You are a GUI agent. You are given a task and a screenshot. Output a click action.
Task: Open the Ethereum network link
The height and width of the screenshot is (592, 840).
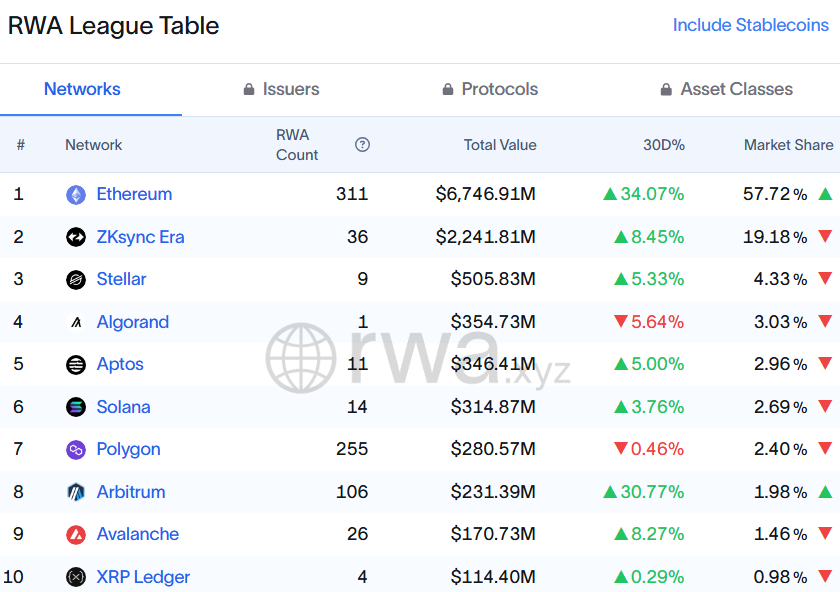click(x=134, y=194)
